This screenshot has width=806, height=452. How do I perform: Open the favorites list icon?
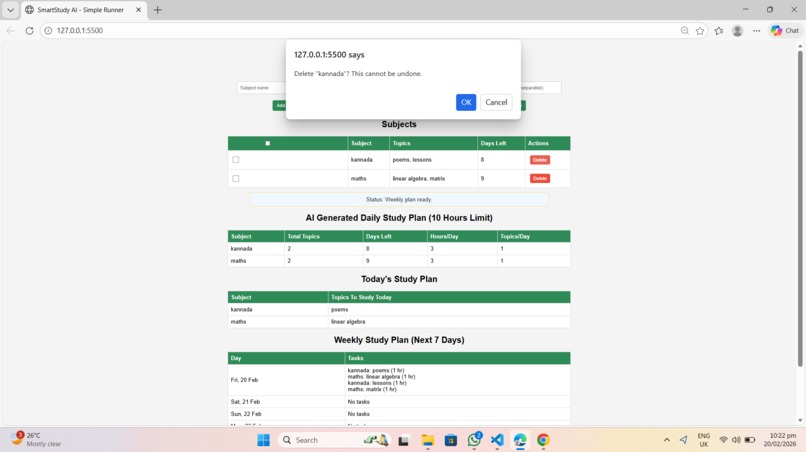click(719, 31)
